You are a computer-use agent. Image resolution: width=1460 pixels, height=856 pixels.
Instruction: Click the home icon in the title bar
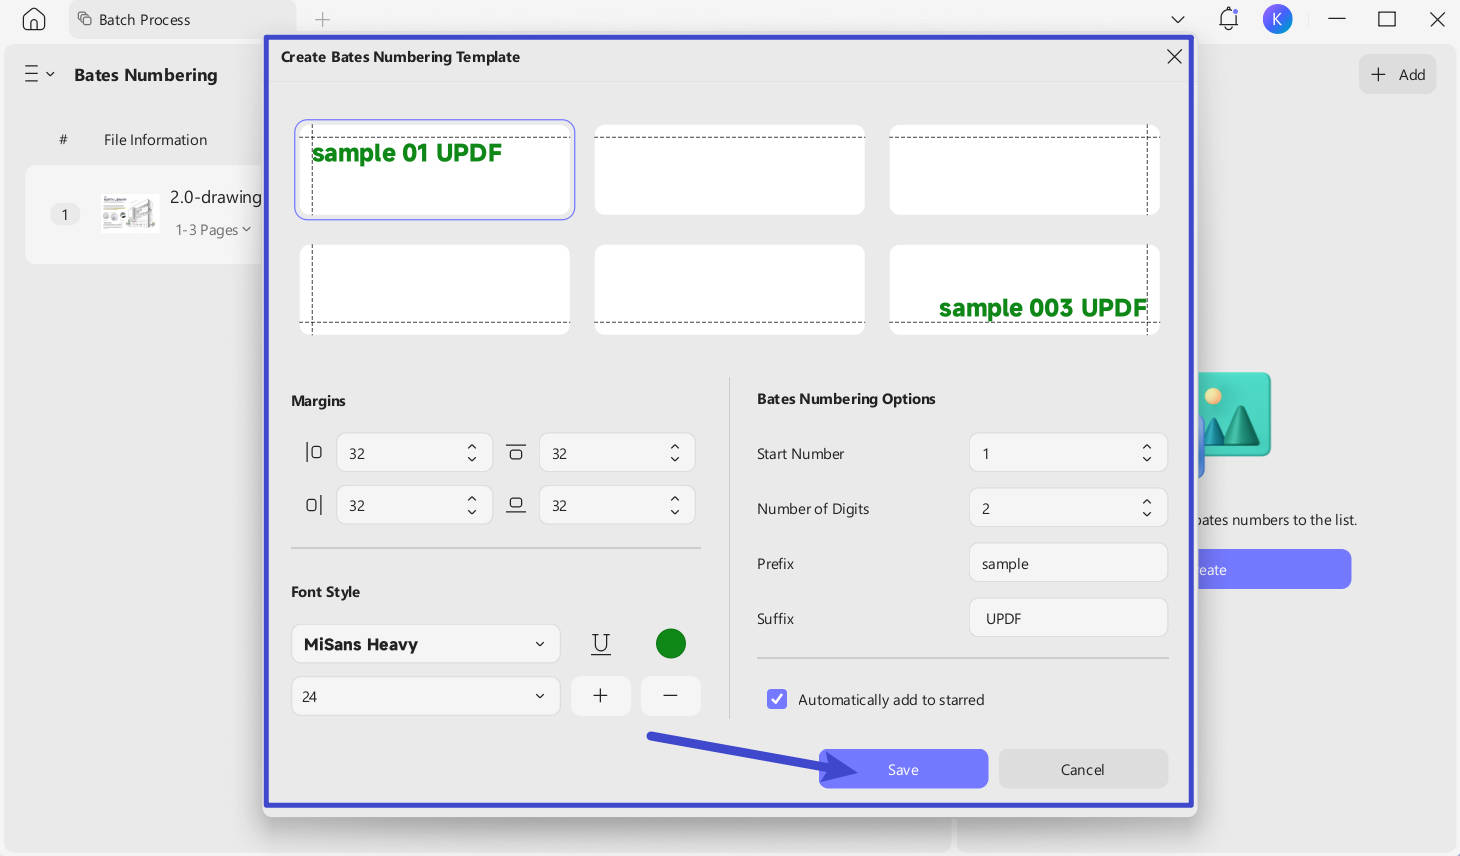[x=34, y=19]
